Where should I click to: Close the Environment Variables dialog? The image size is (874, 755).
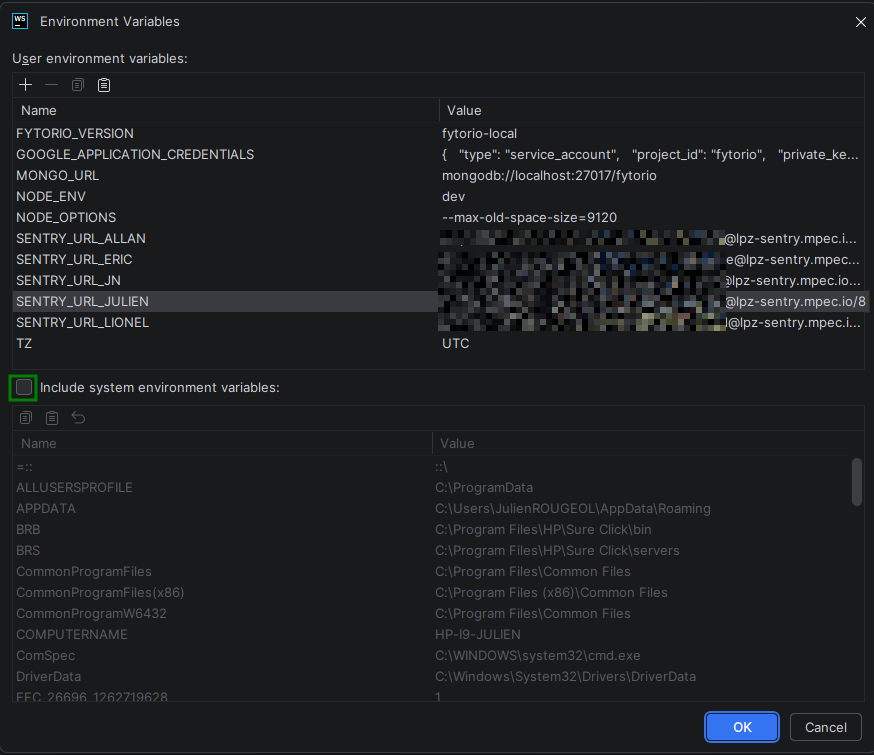[x=861, y=21]
